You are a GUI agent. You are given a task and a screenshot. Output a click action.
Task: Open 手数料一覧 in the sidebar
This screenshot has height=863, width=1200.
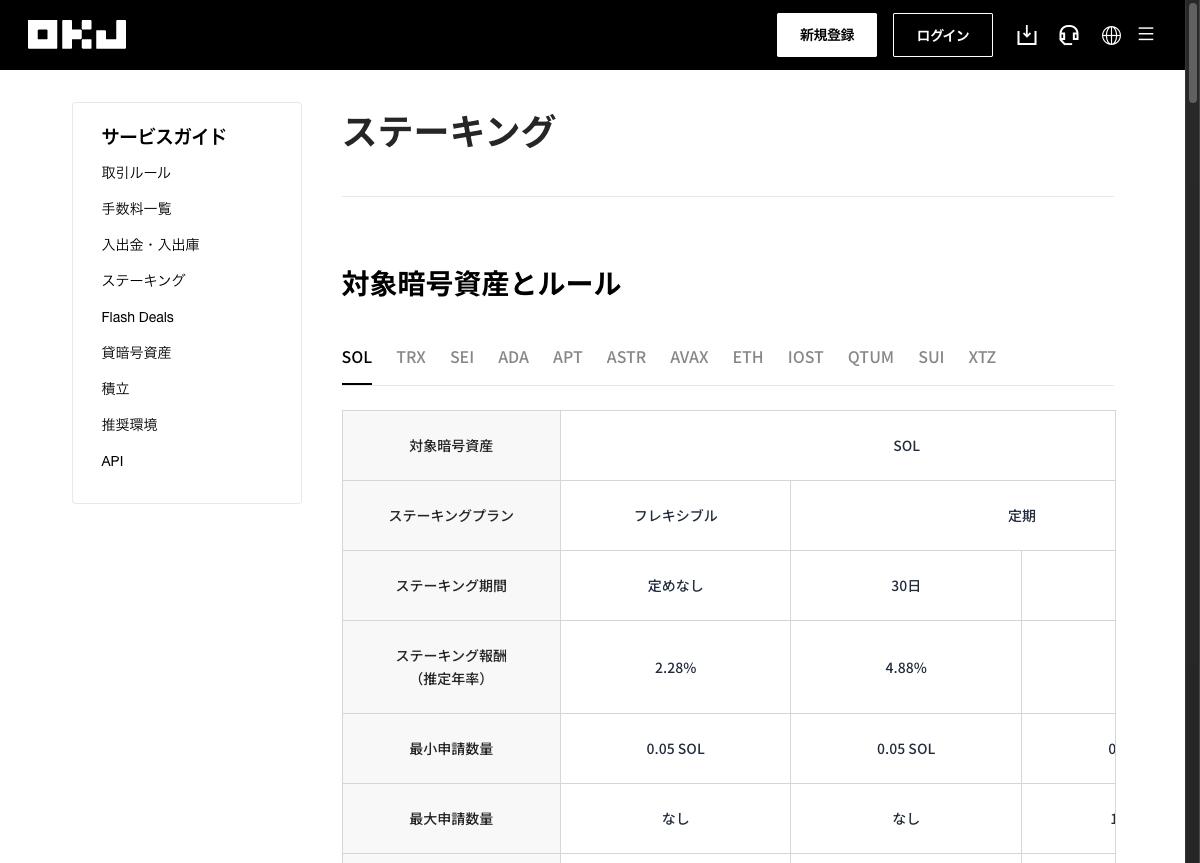coord(136,209)
